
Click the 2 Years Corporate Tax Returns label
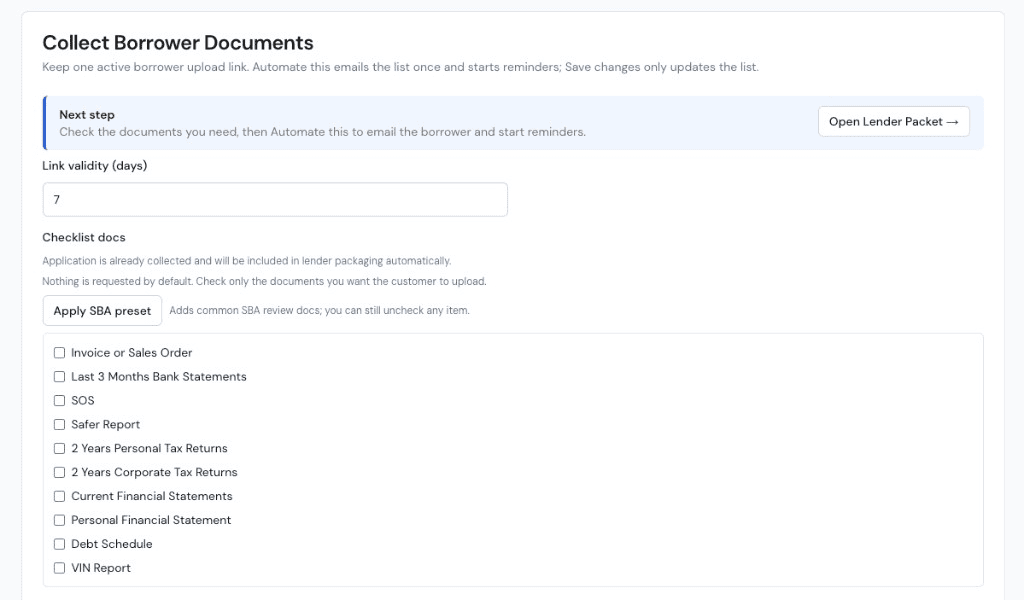154,472
